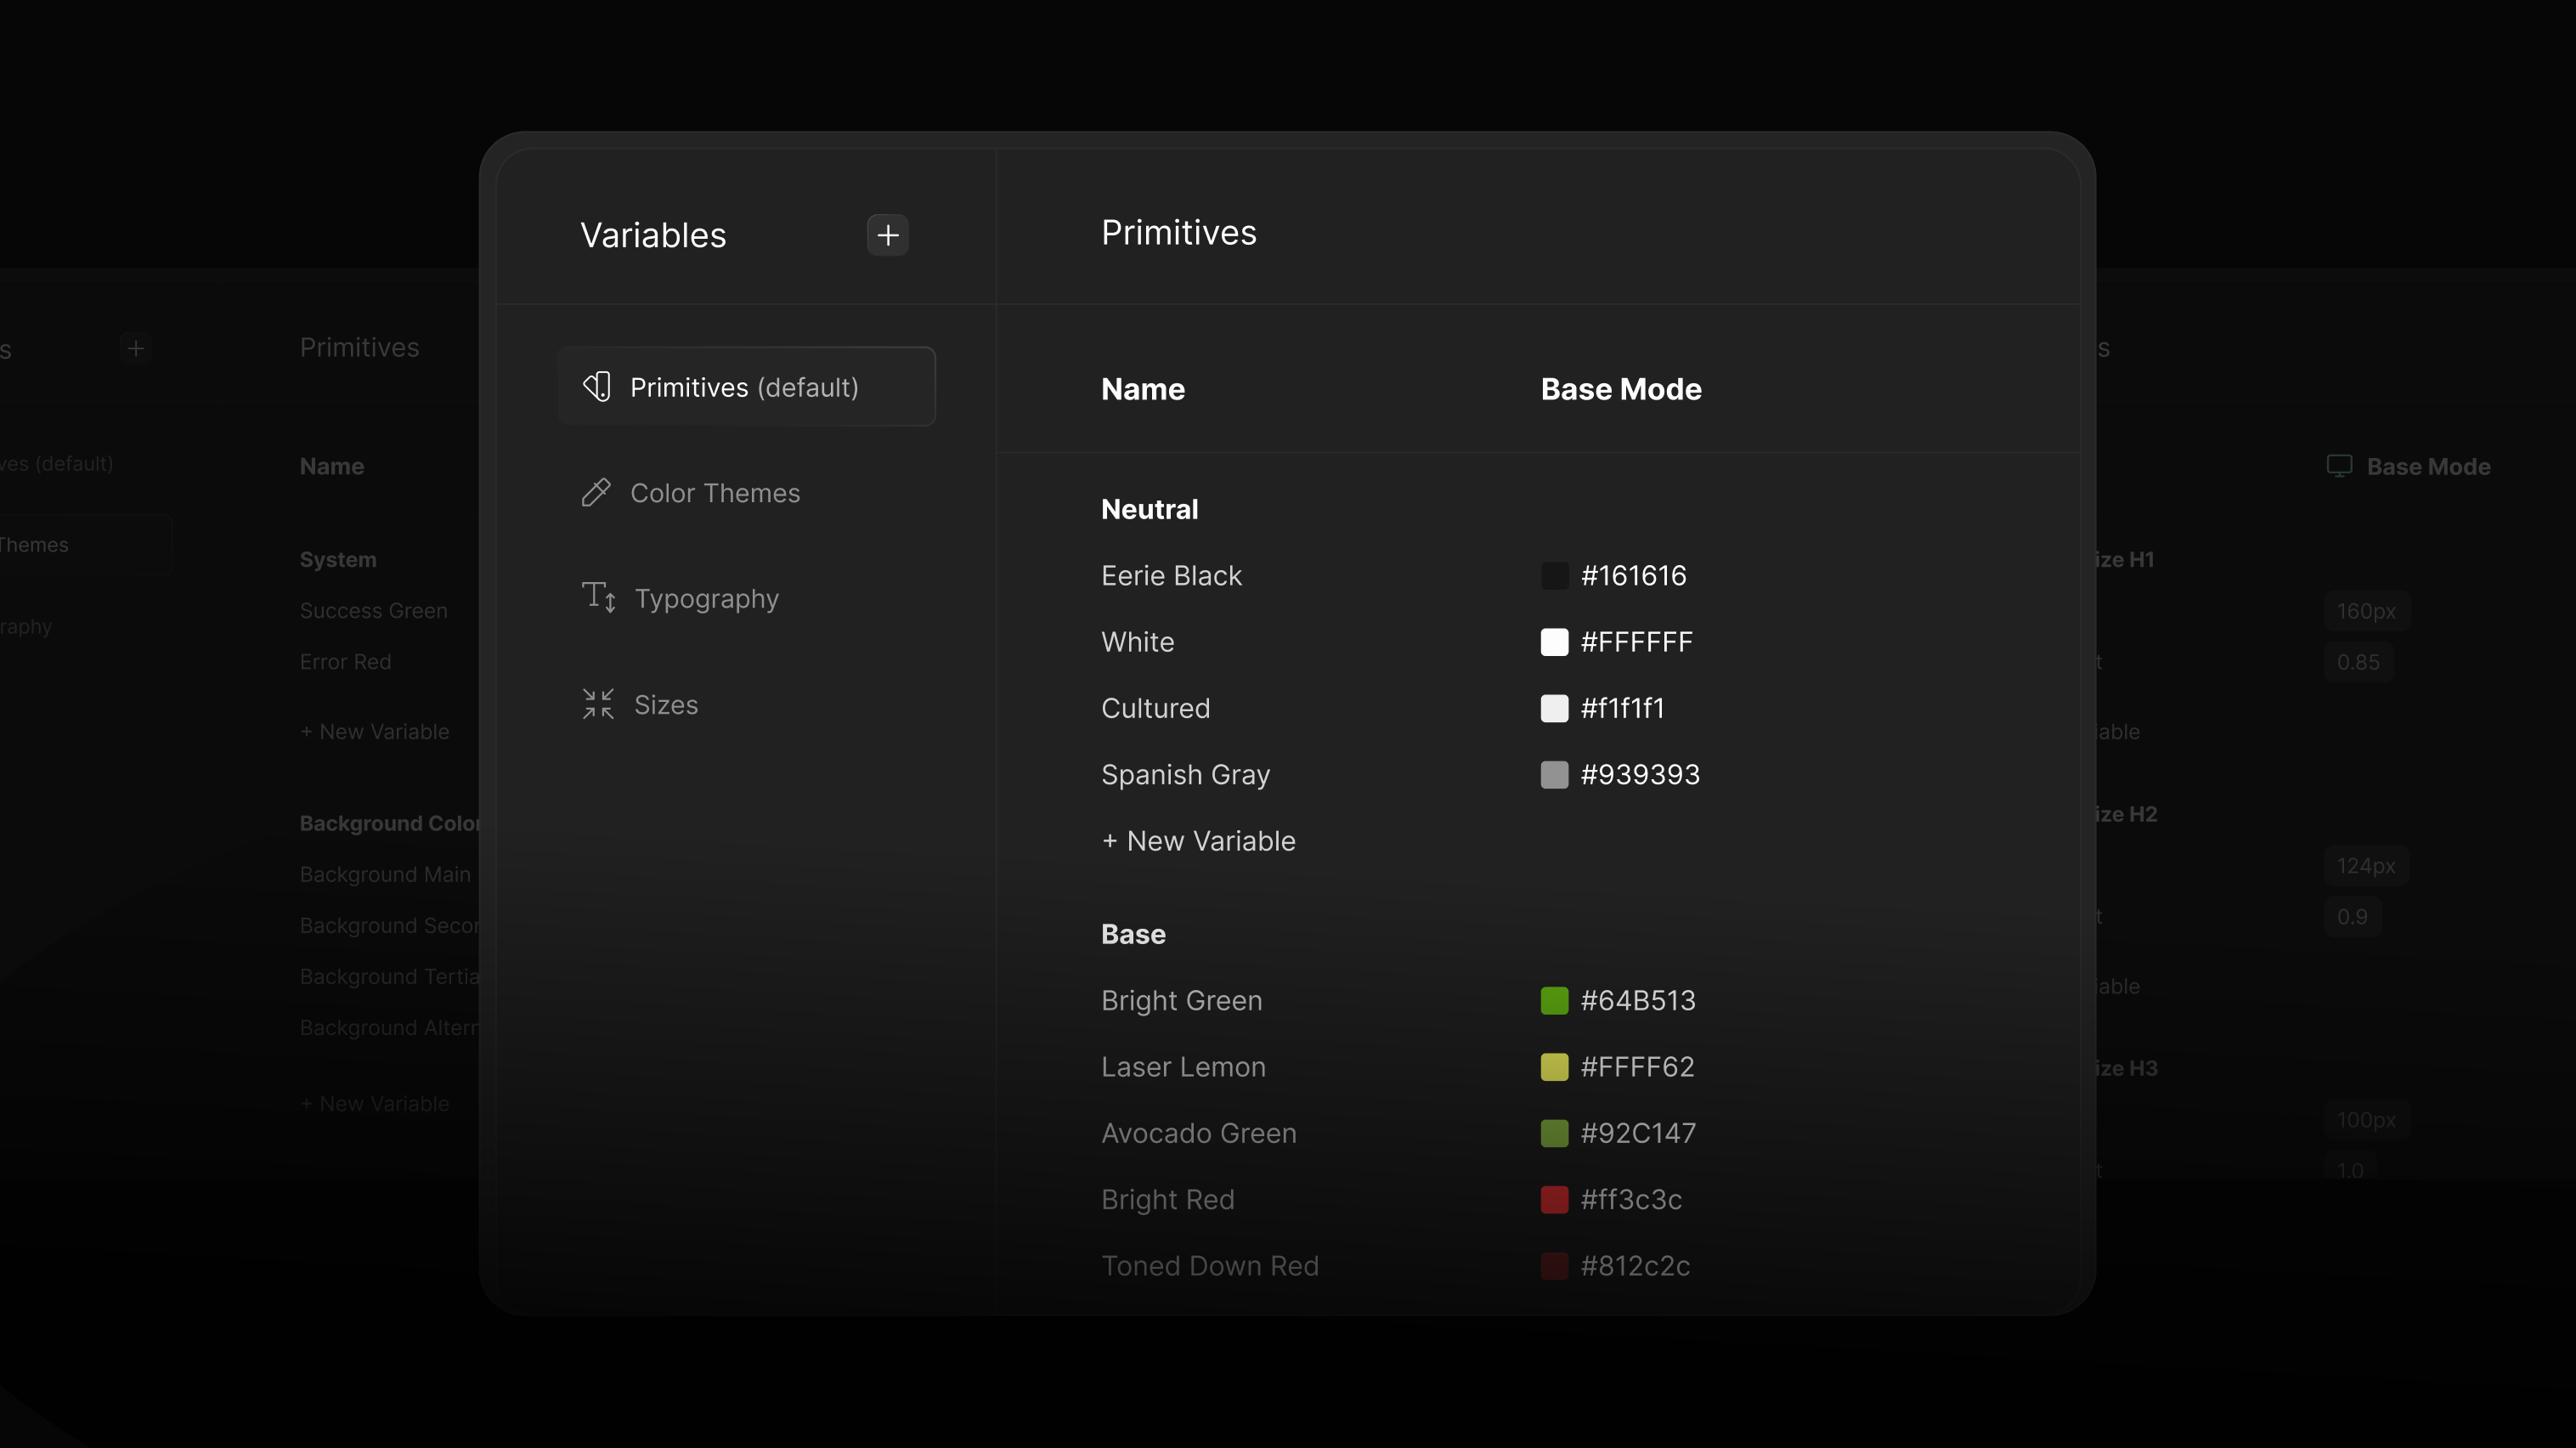Open the Color Themes collection
This screenshot has height=1448, width=2576.
[714, 493]
